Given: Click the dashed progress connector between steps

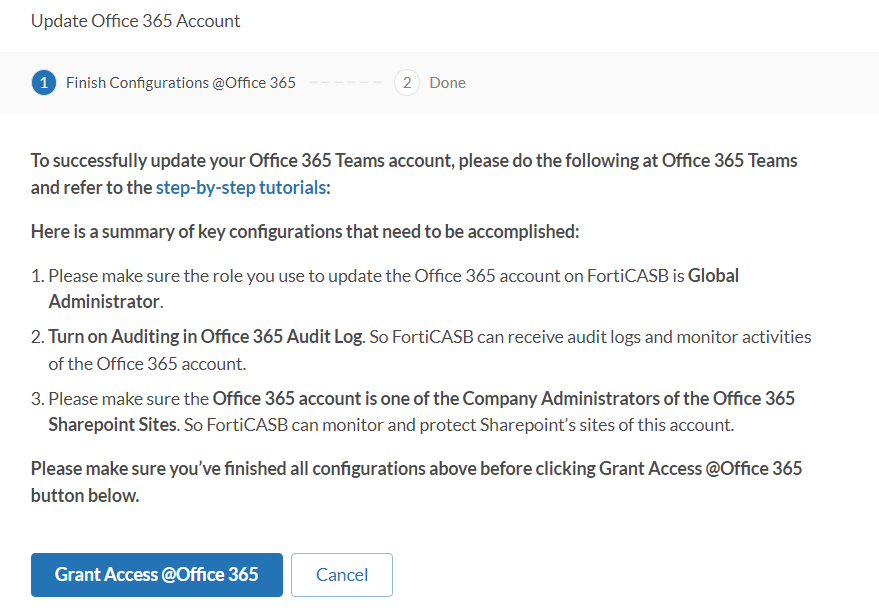Looking at the screenshot, I should [x=346, y=82].
